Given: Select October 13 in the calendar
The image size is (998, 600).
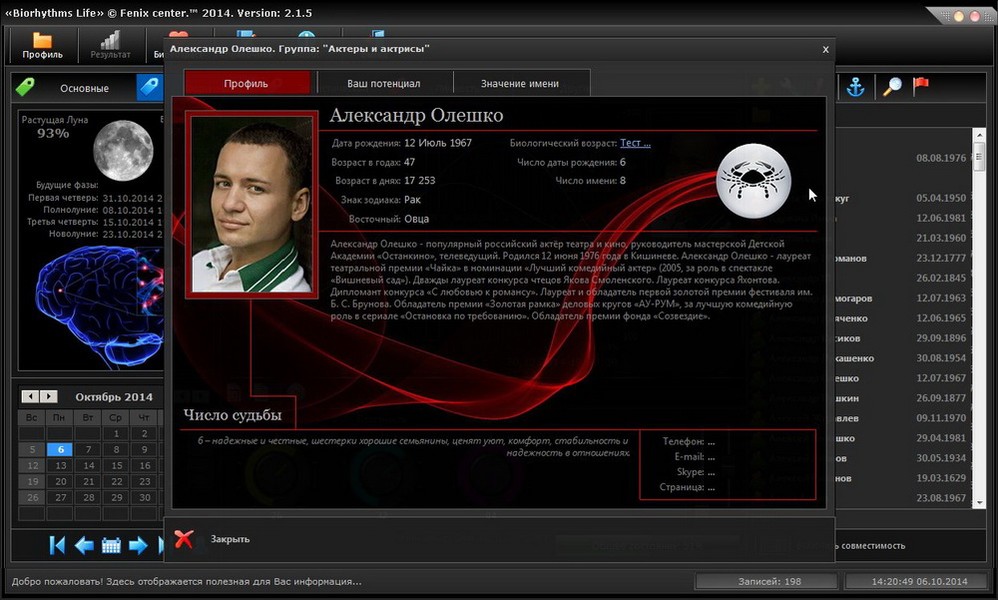Looking at the screenshot, I should pyautogui.click(x=61, y=466).
